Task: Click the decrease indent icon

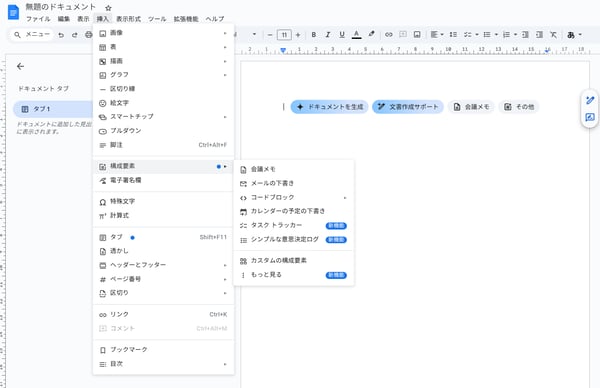Action: click(x=525, y=34)
